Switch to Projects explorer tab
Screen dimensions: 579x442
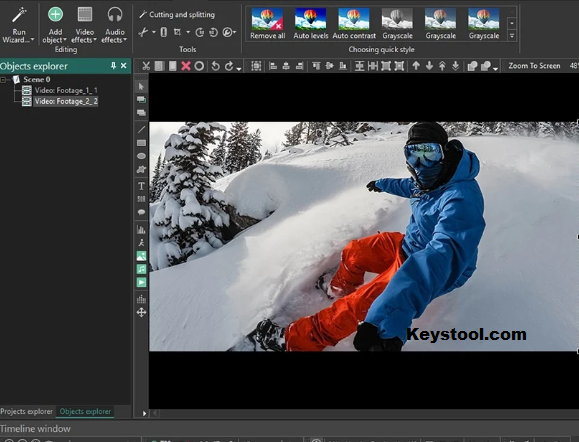pos(27,411)
